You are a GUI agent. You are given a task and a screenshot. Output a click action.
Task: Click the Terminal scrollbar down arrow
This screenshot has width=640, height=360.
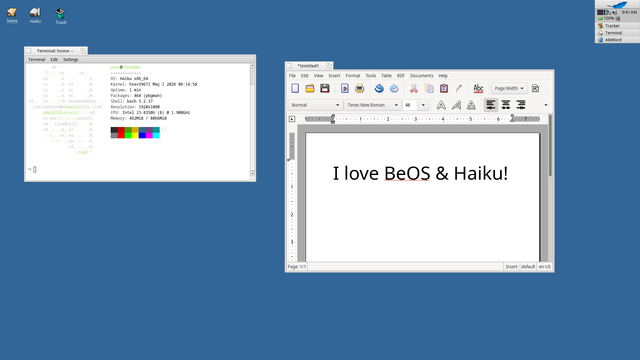253,174
